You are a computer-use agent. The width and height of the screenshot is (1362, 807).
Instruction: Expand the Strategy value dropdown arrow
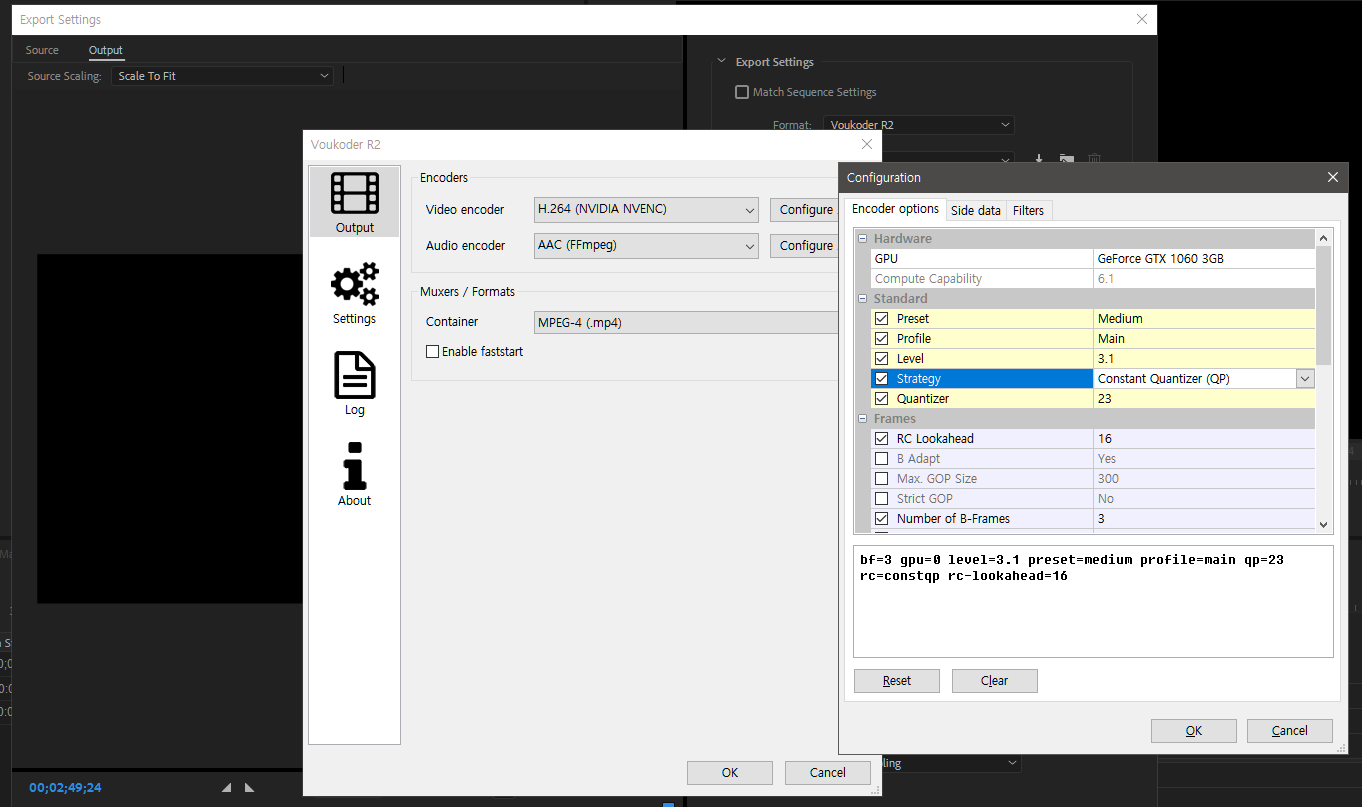click(1305, 379)
